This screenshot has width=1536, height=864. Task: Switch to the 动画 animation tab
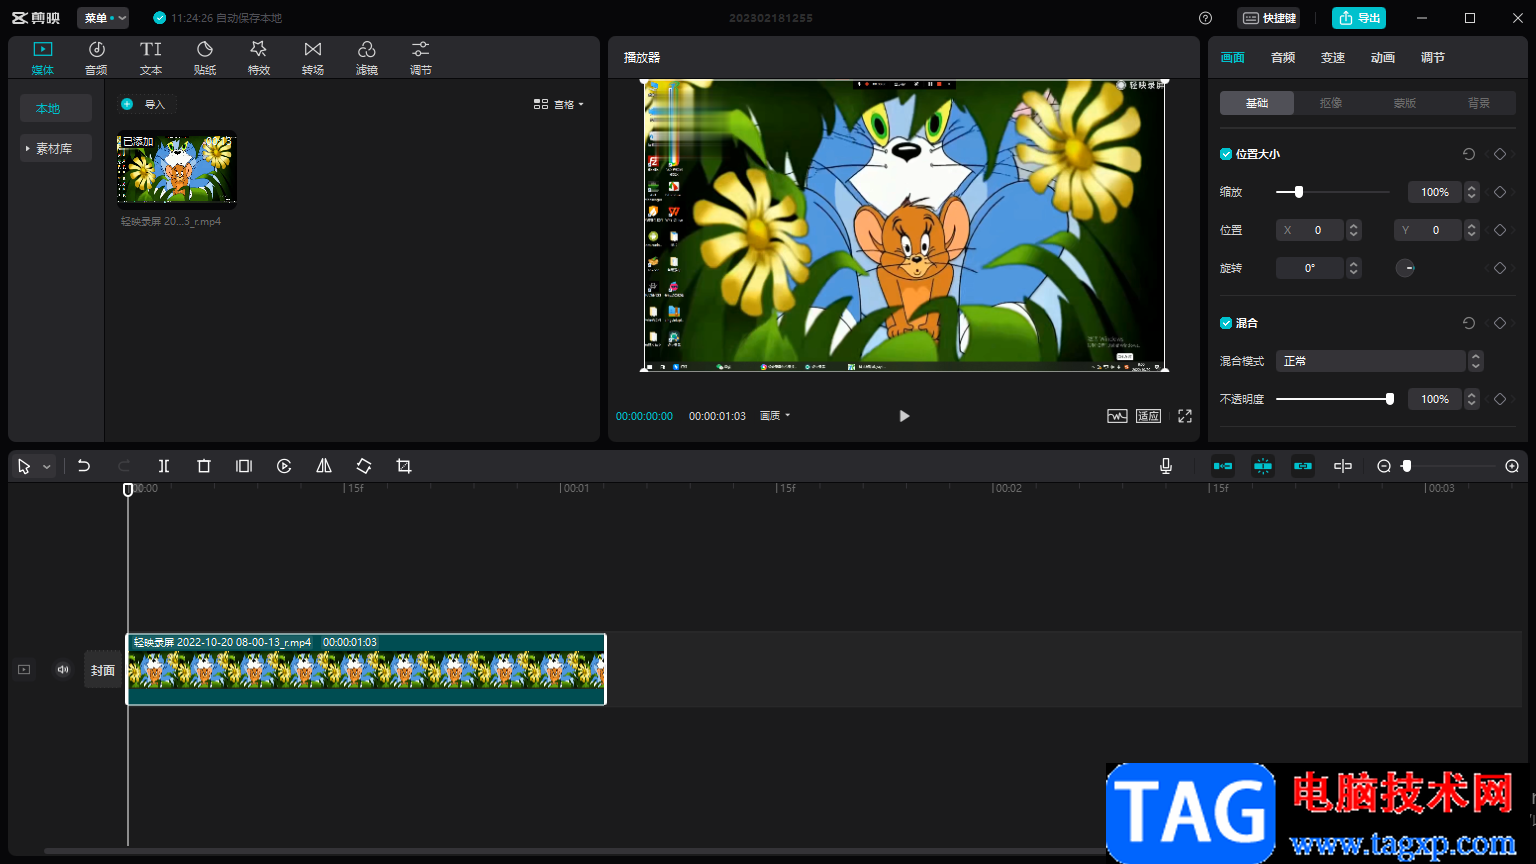(x=1383, y=58)
